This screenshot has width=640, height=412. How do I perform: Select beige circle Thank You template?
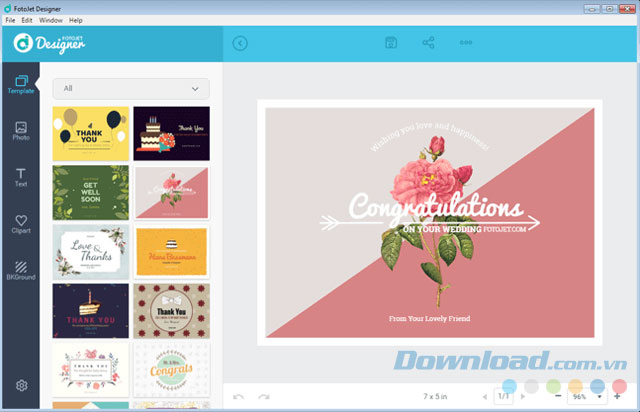click(x=171, y=311)
